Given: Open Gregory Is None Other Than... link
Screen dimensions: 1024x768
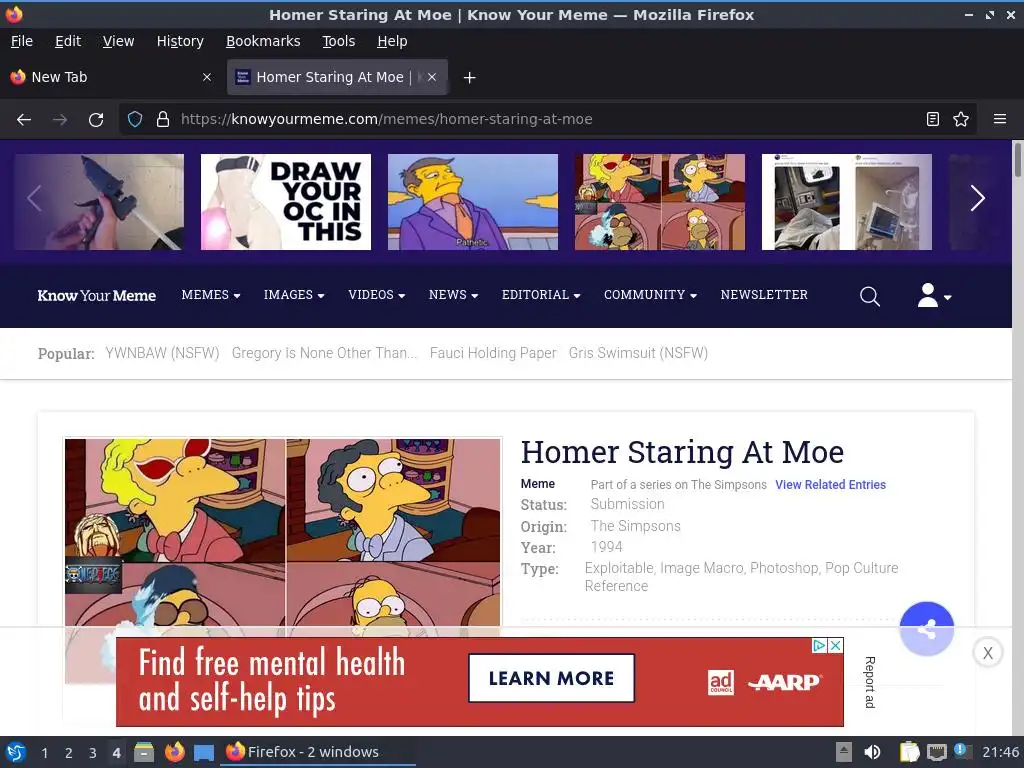Looking at the screenshot, I should (324, 353).
